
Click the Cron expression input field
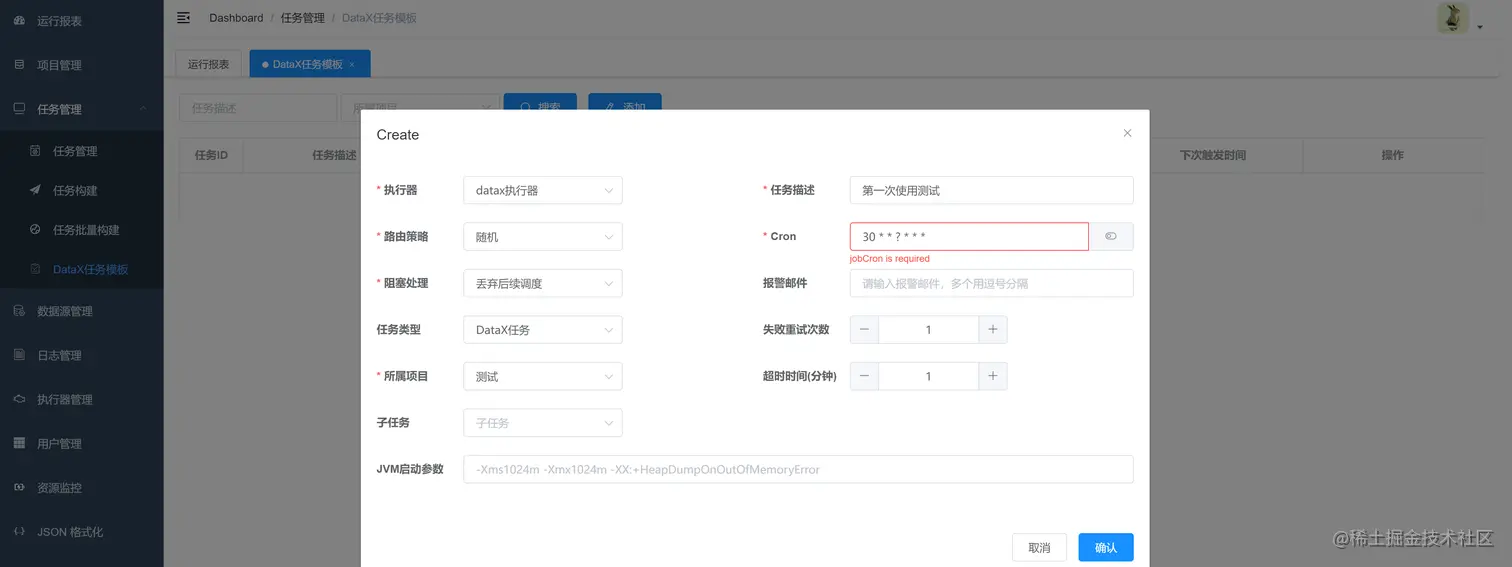pos(969,236)
